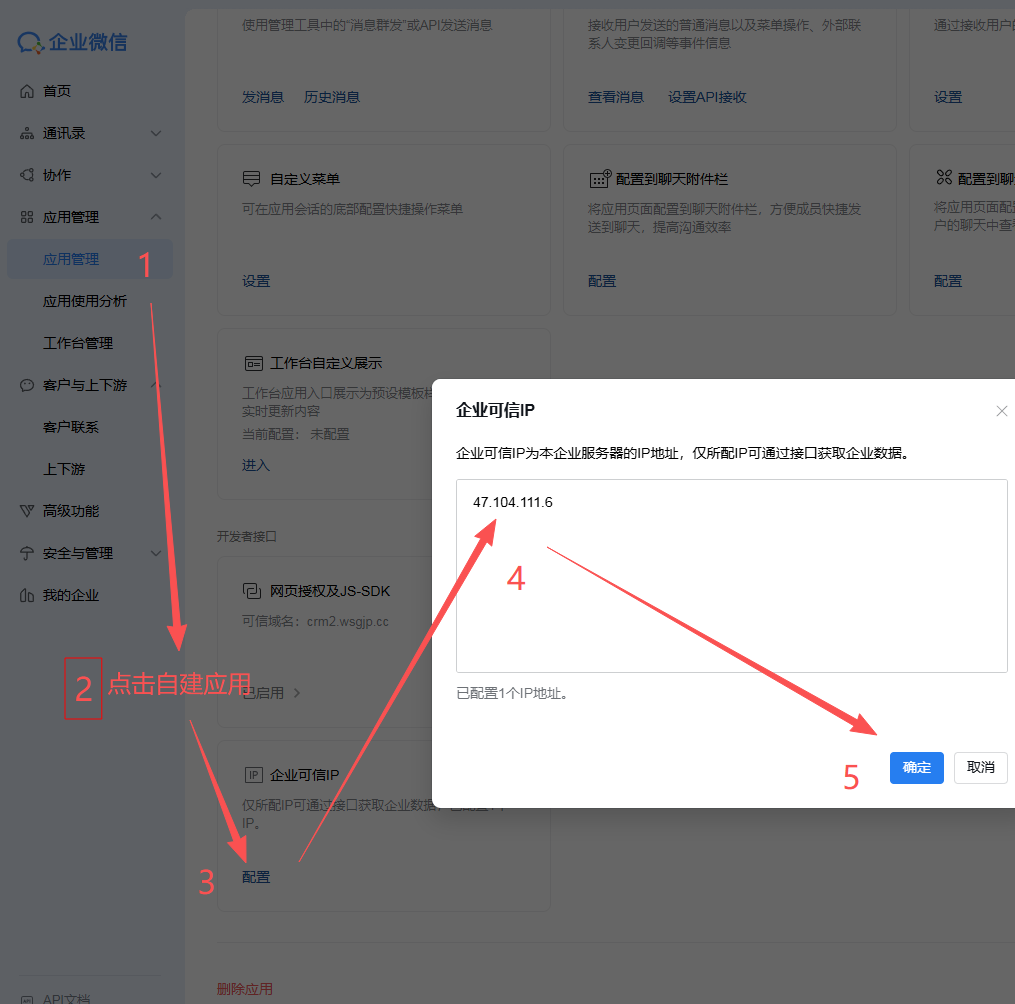Open 首页 home icon in sidebar
The height and width of the screenshot is (1004, 1015).
[x=27, y=91]
